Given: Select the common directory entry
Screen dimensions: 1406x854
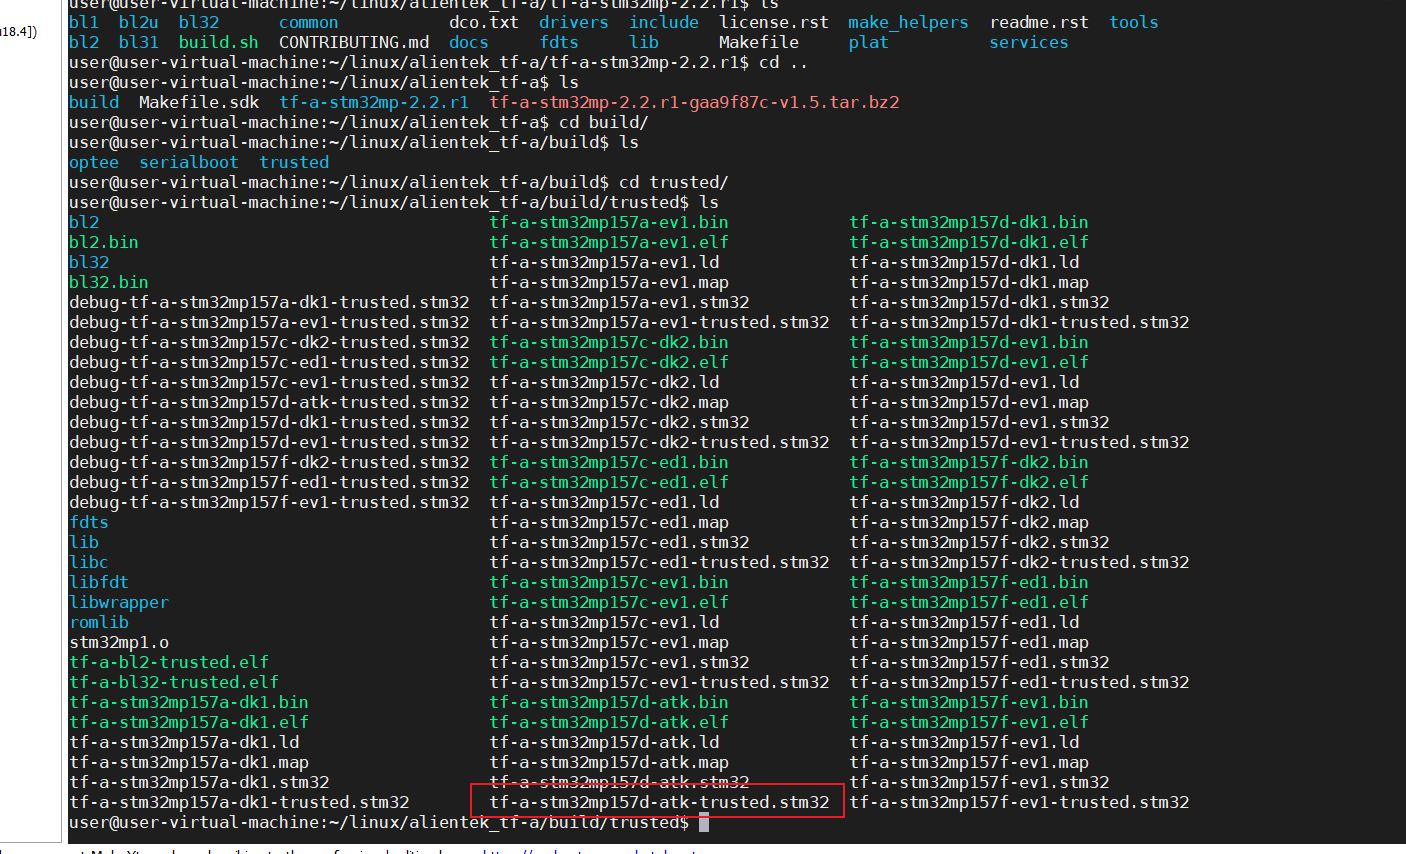Looking at the screenshot, I should [x=309, y=22].
